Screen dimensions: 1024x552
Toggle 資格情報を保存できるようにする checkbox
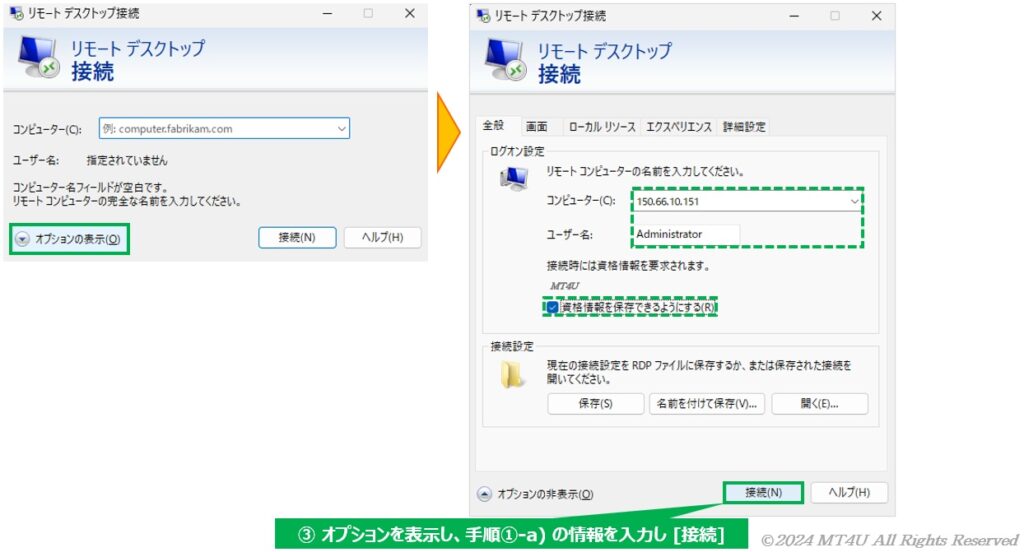(552, 307)
